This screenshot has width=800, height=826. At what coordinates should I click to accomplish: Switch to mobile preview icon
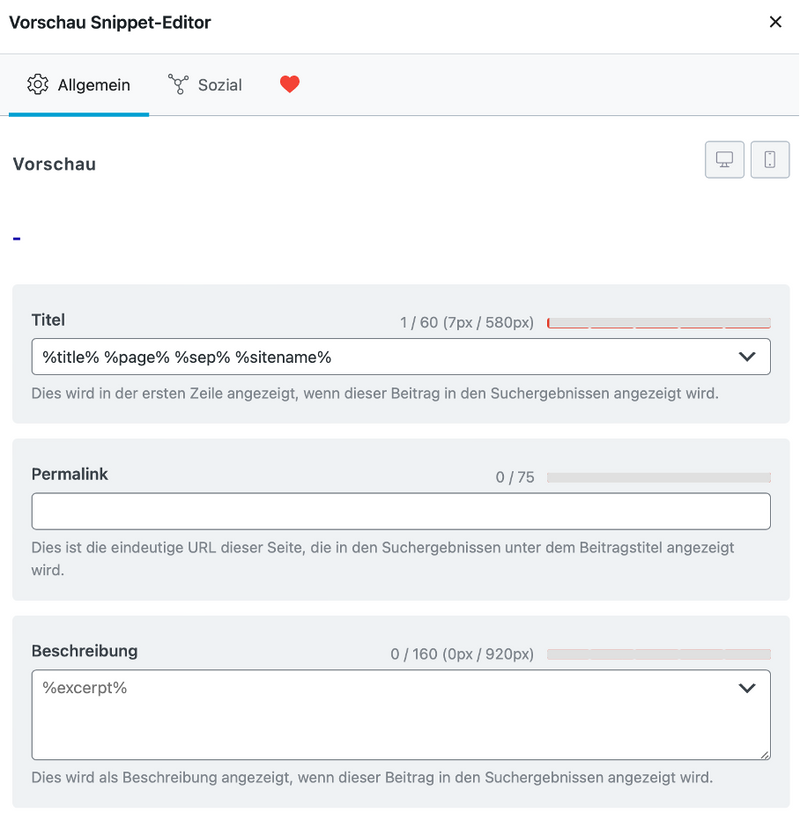769,160
